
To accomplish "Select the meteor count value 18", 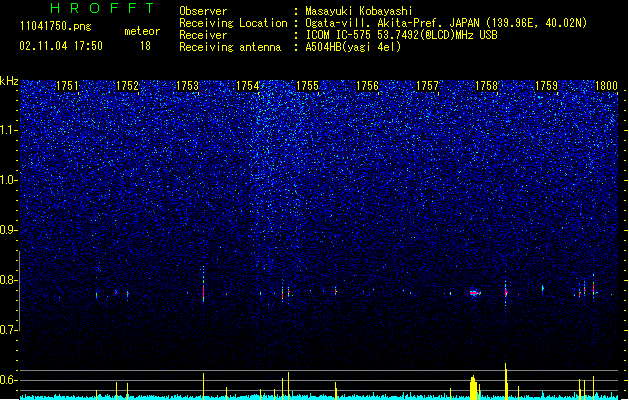I will coord(145,46).
